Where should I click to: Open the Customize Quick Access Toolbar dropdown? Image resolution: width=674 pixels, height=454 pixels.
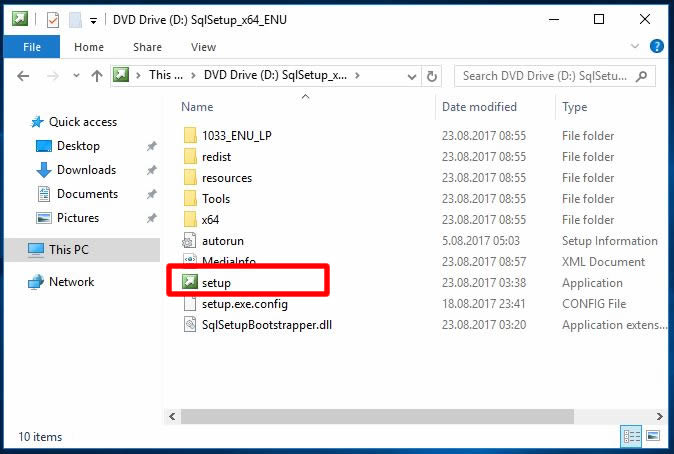93,19
